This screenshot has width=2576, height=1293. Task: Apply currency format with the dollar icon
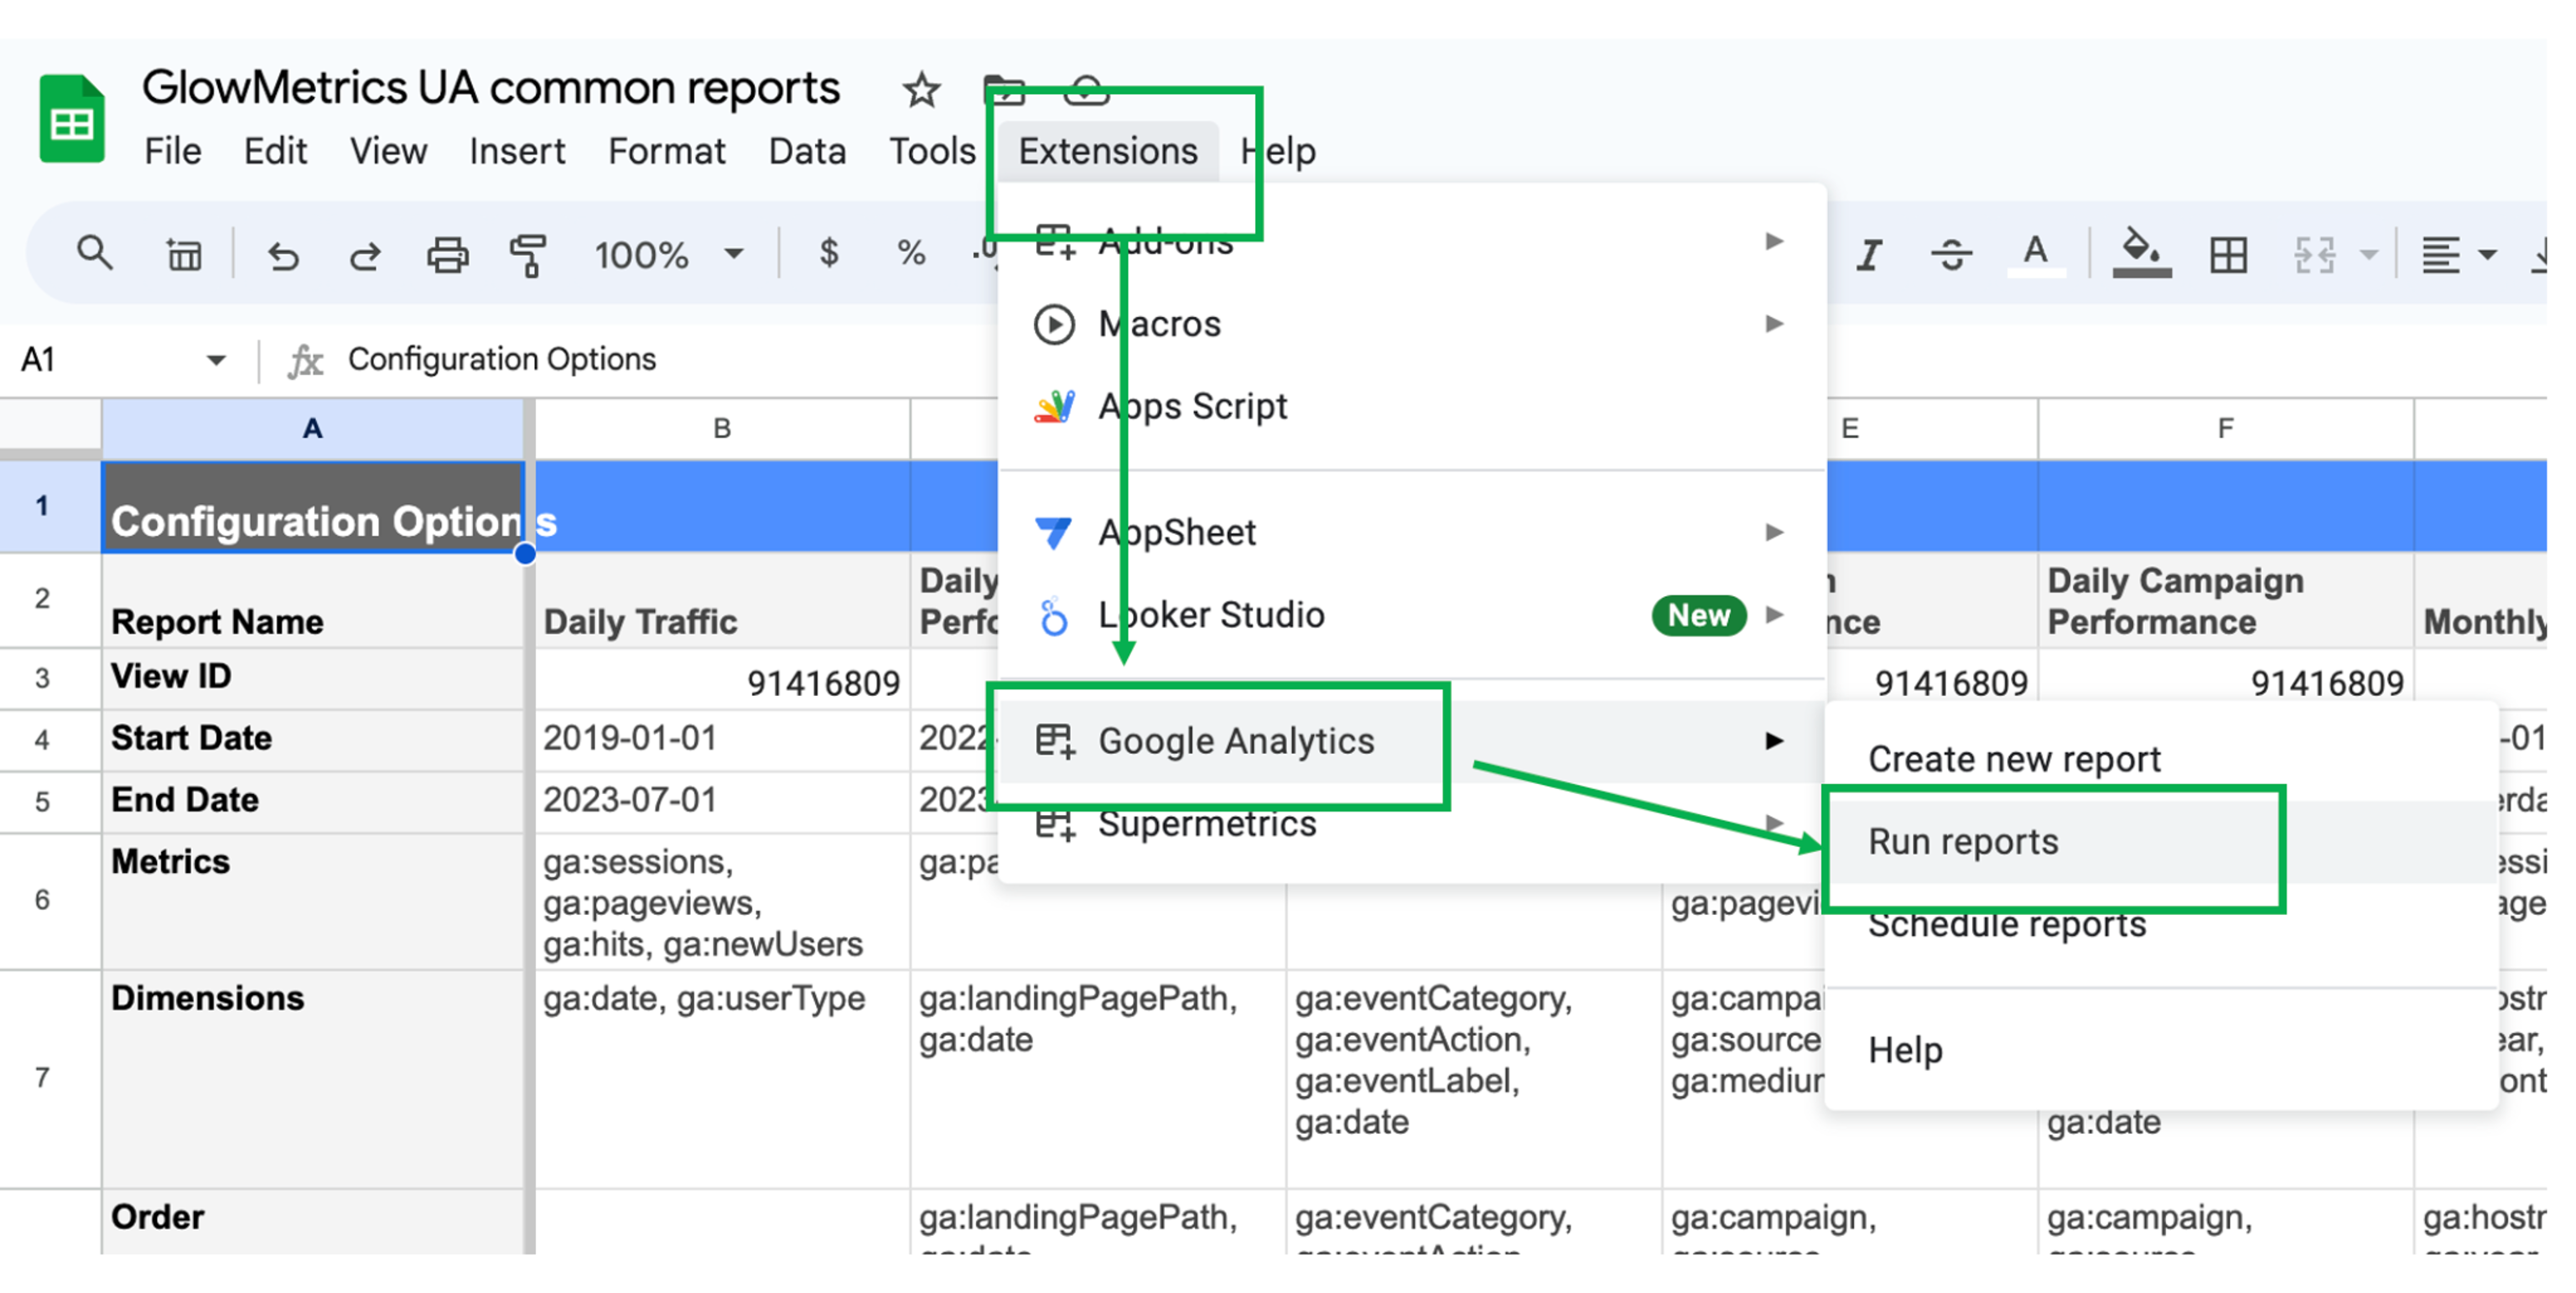(x=828, y=253)
